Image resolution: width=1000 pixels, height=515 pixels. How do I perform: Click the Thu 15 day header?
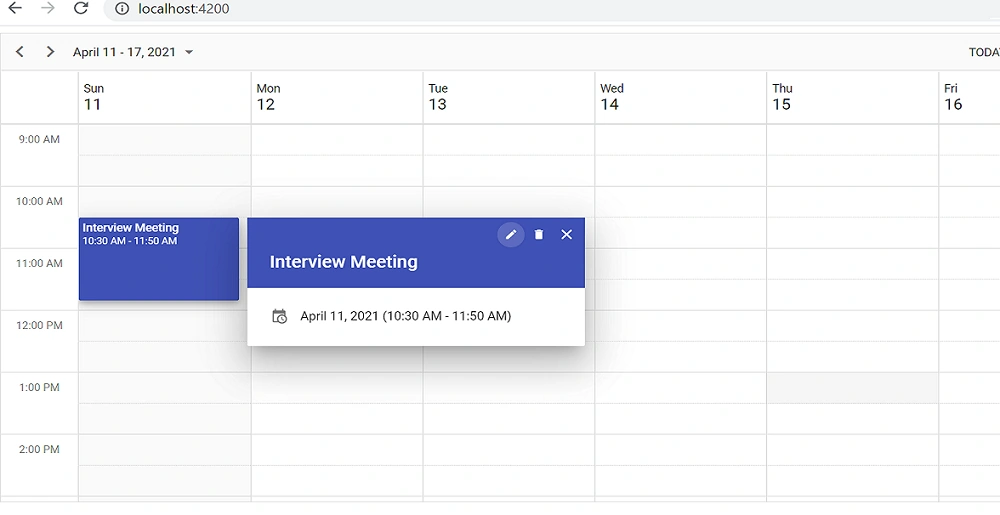(853, 97)
